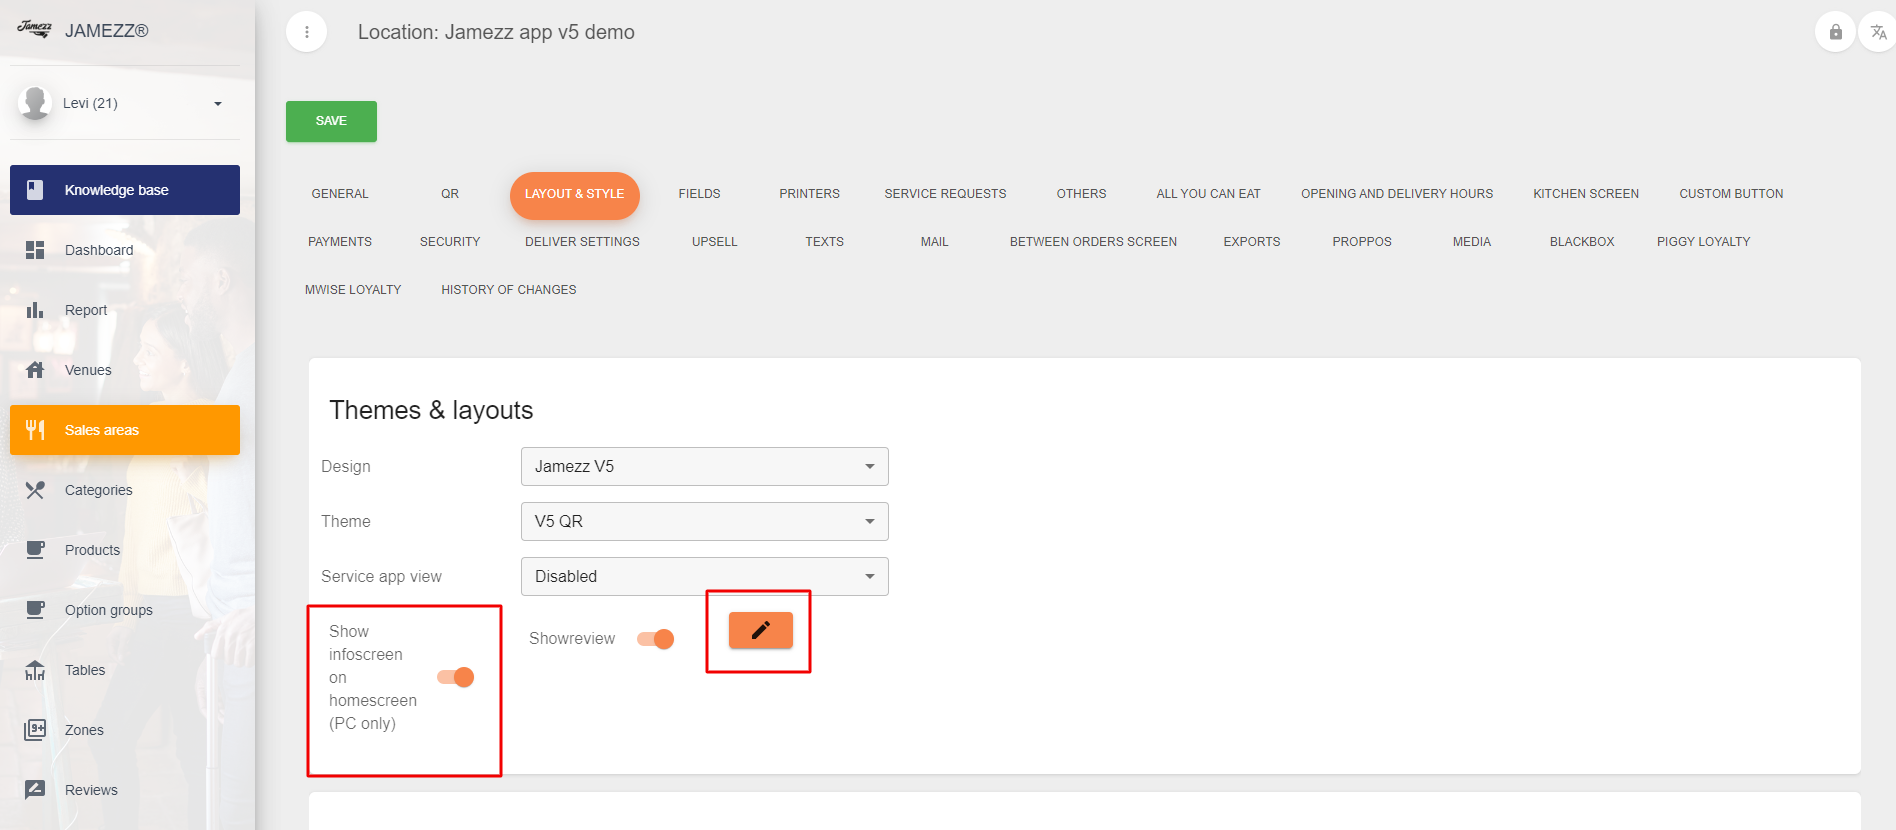Open Products label in sidebar
The width and height of the screenshot is (1896, 830).
click(92, 550)
